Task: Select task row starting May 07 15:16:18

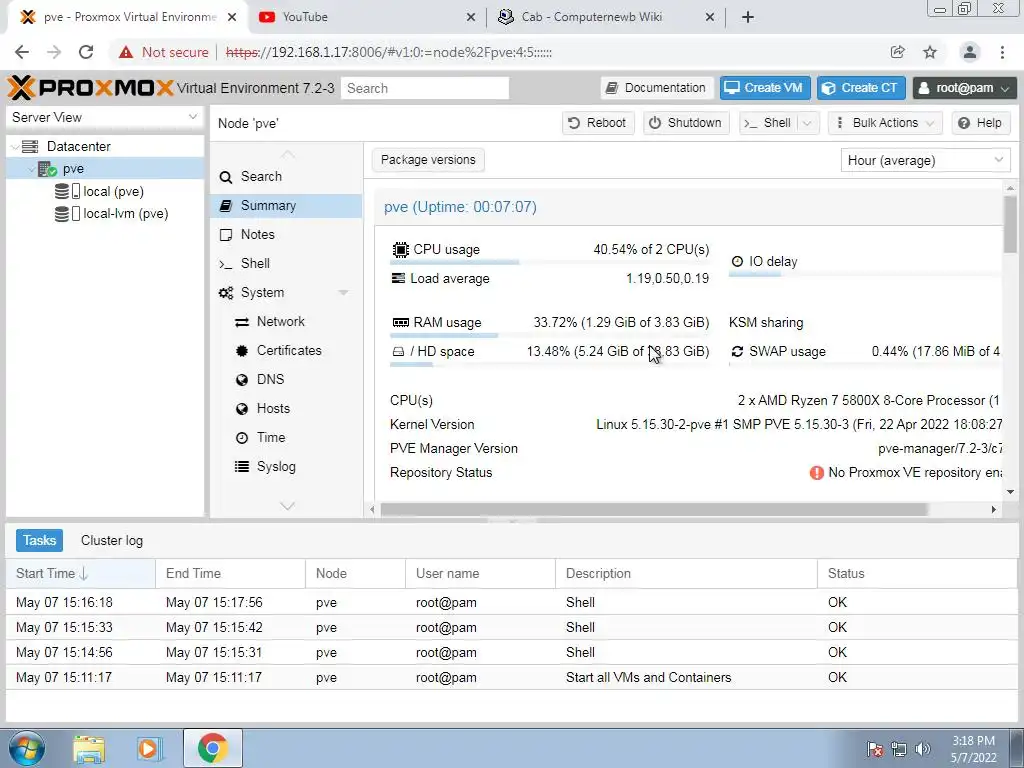Action: pyautogui.click(x=511, y=602)
